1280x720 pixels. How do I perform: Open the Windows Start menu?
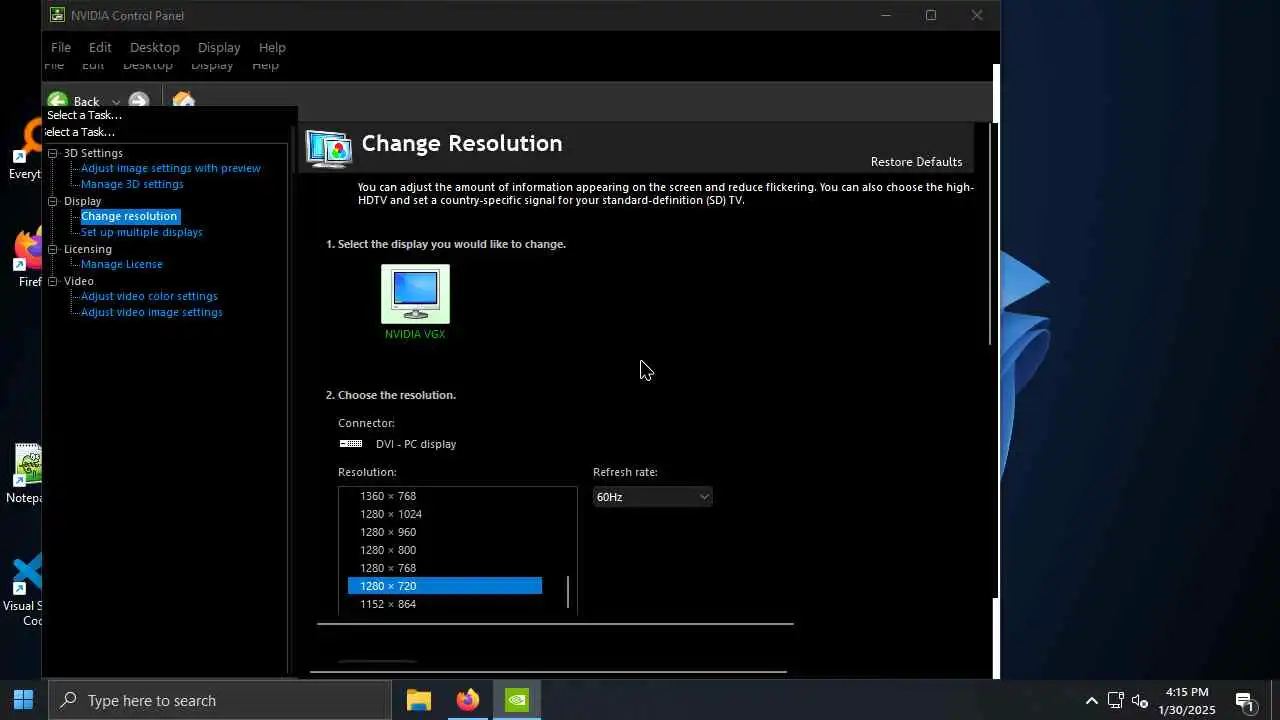pos(24,700)
